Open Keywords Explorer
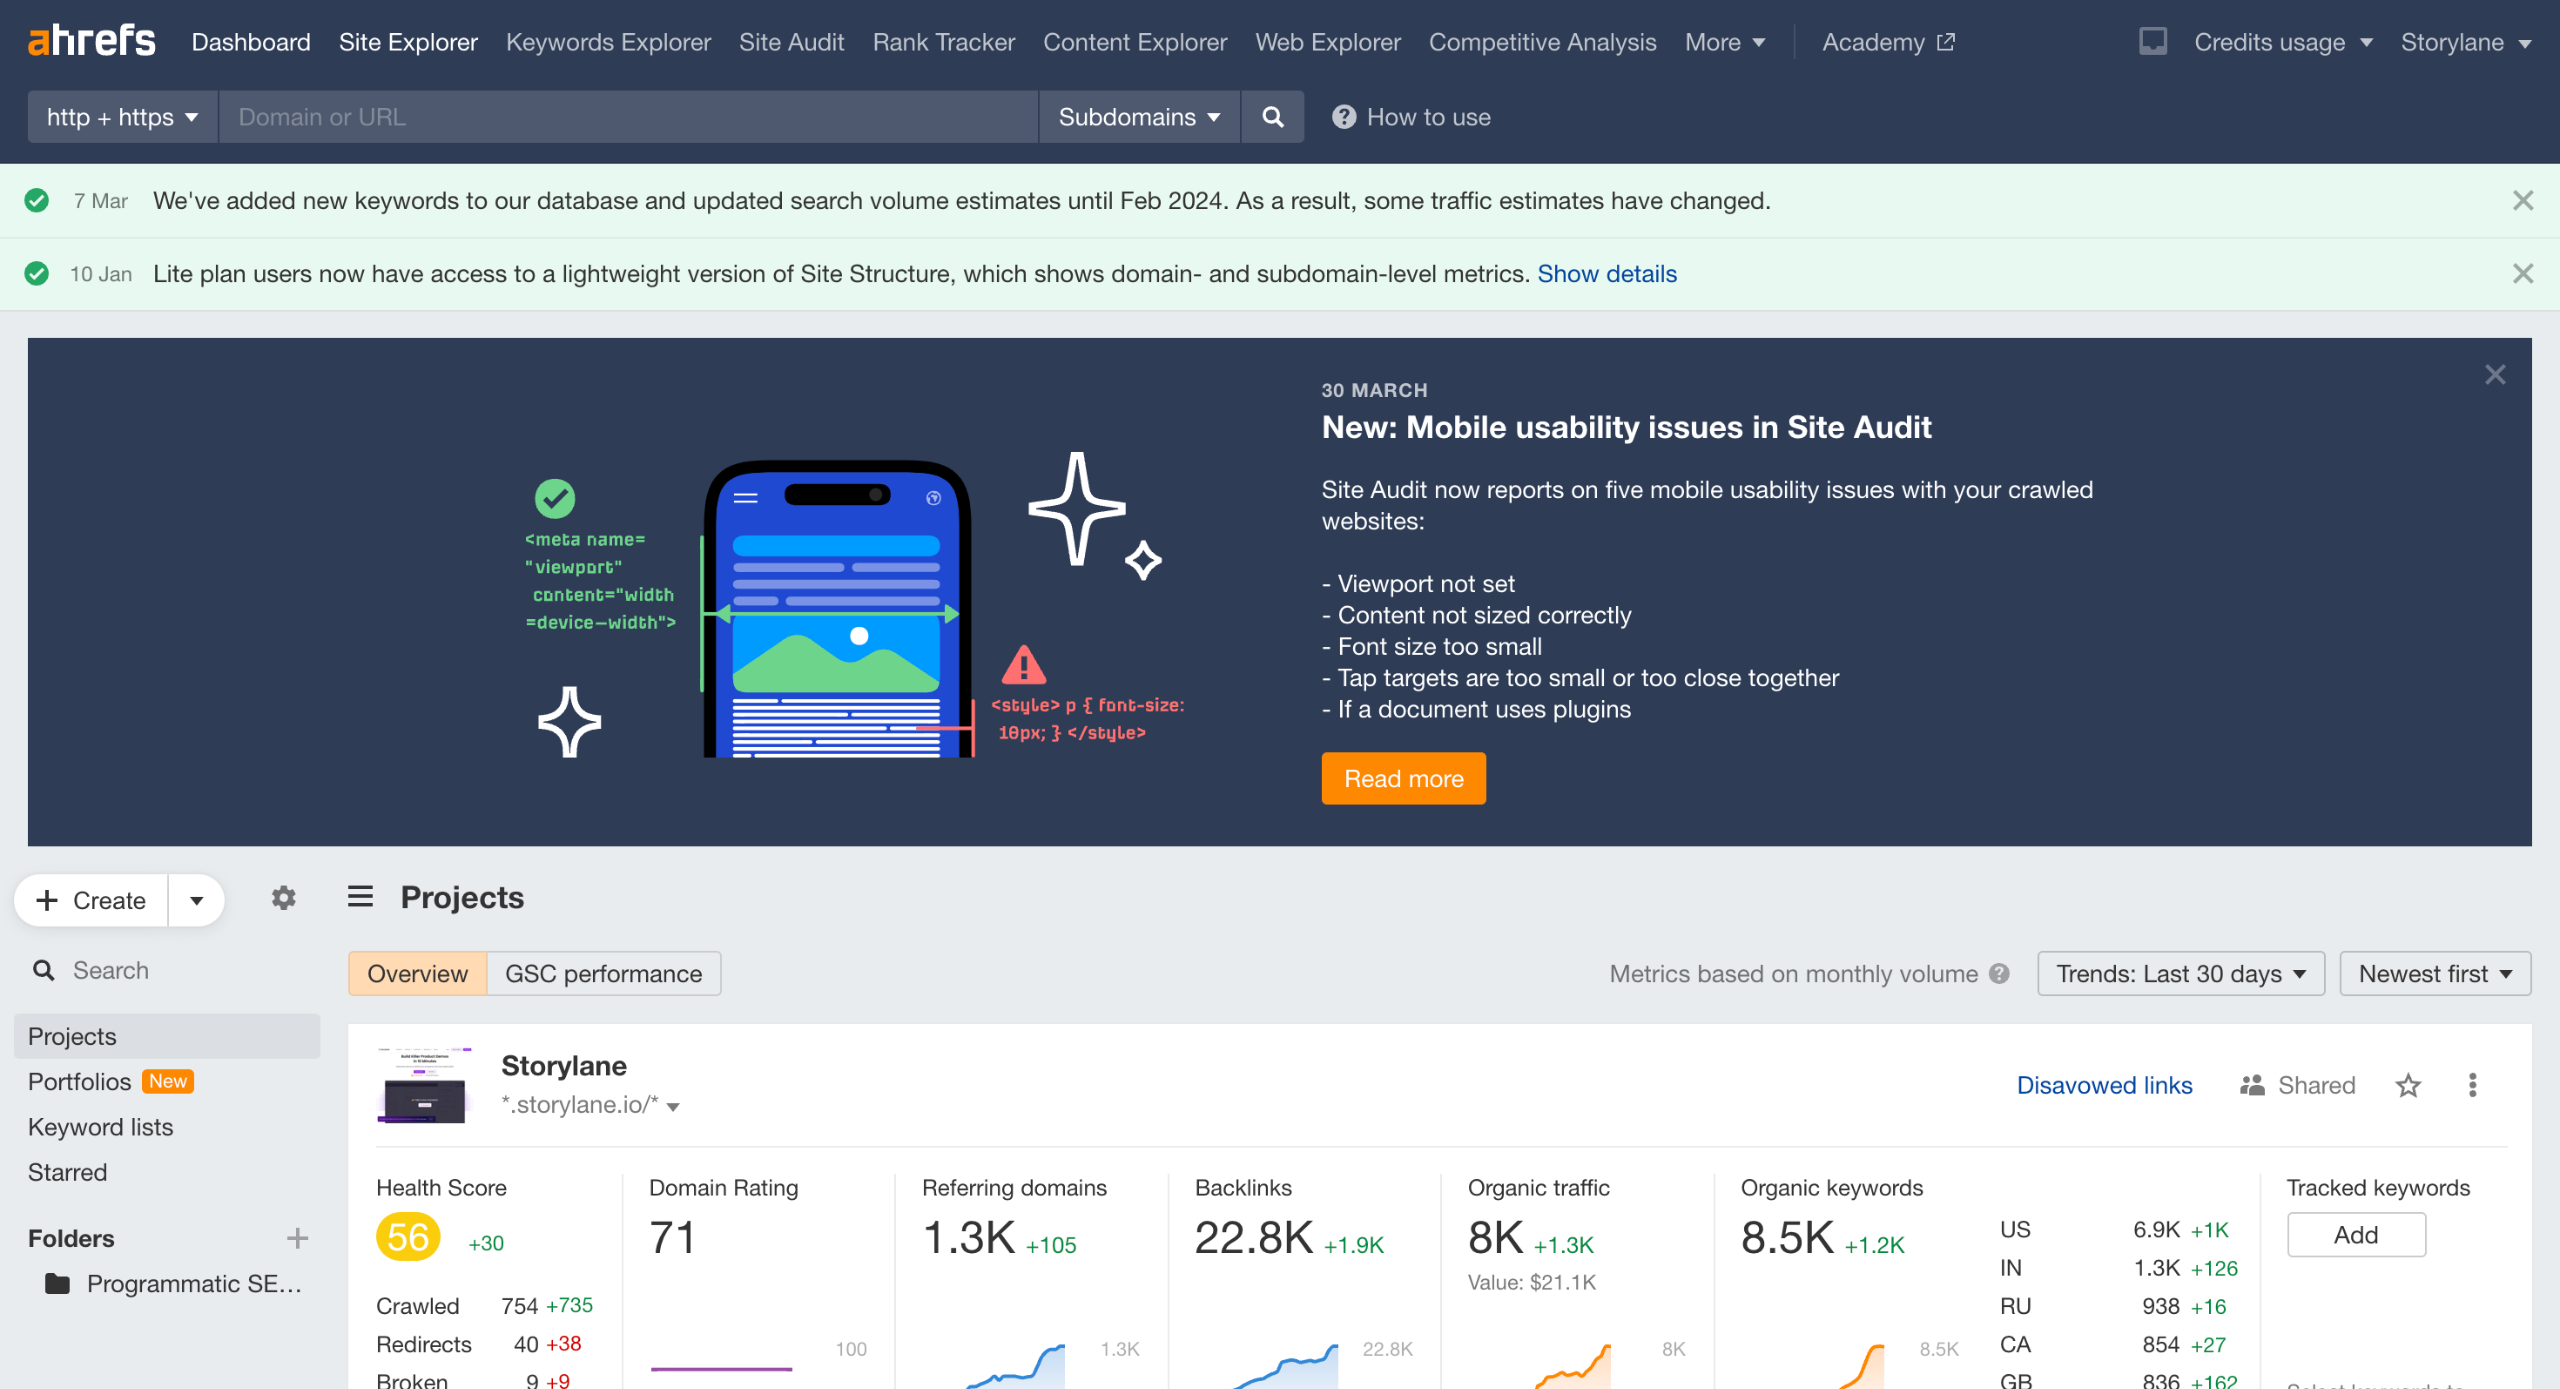 [608, 42]
